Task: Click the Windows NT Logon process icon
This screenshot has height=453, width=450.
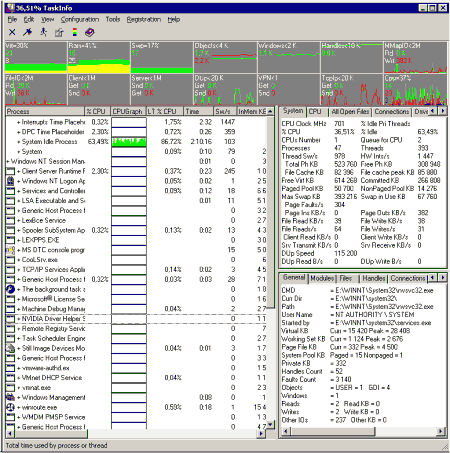Action: [10, 181]
